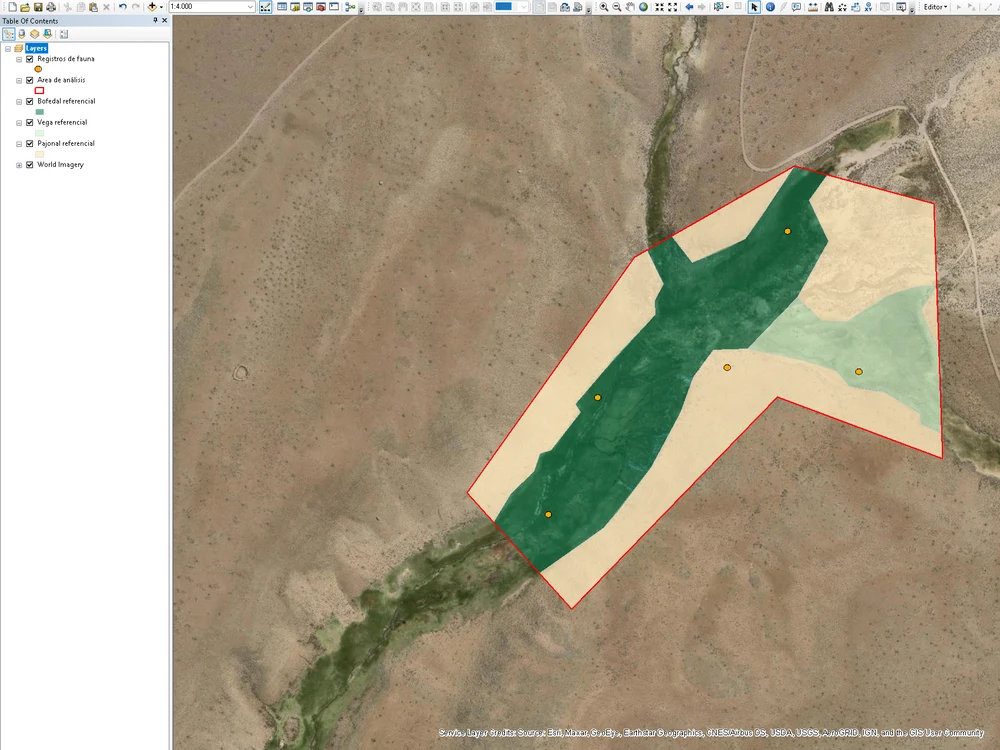This screenshot has width=1000, height=750.
Task: Open the Find binoculars tool
Action: pyautogui.click(x=828, y=7)
